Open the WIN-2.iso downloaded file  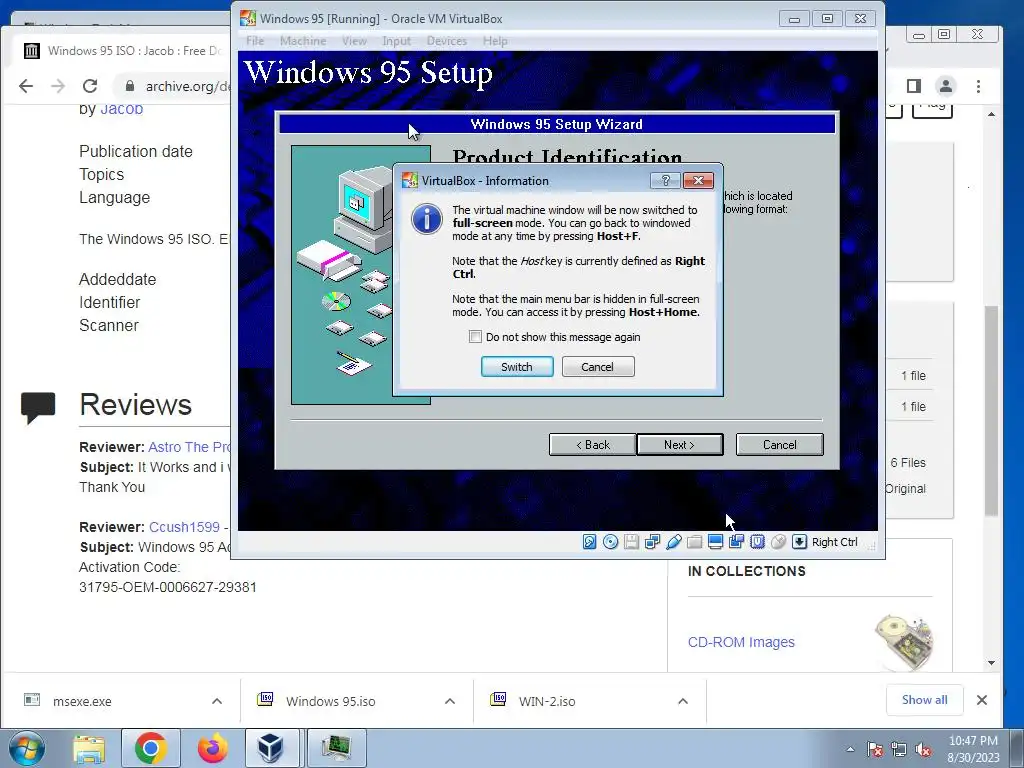547,701
